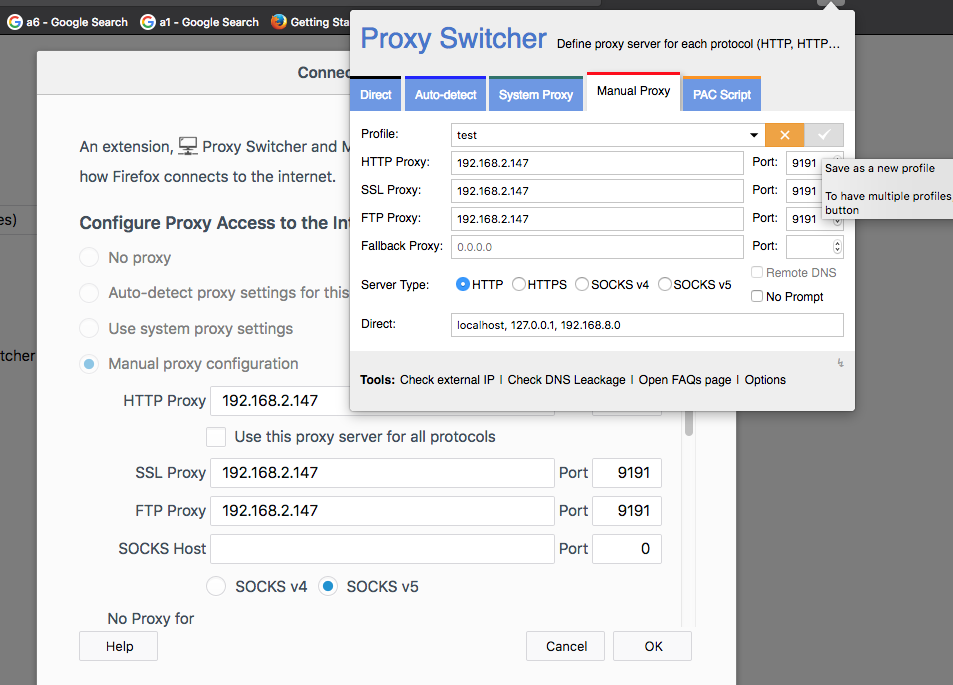Open Profile dropdown showing test

(x=607, y=135)
